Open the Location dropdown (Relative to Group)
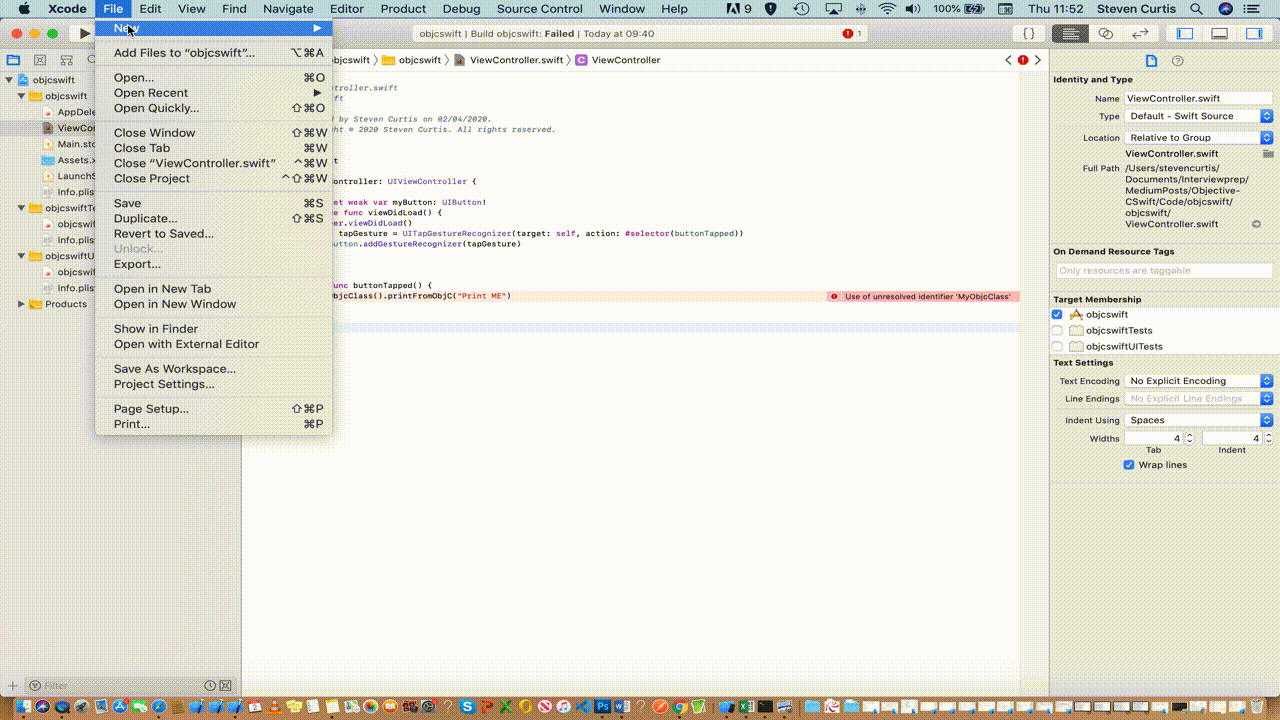This screenshot has width=1280, height=720. [1199, 138]
